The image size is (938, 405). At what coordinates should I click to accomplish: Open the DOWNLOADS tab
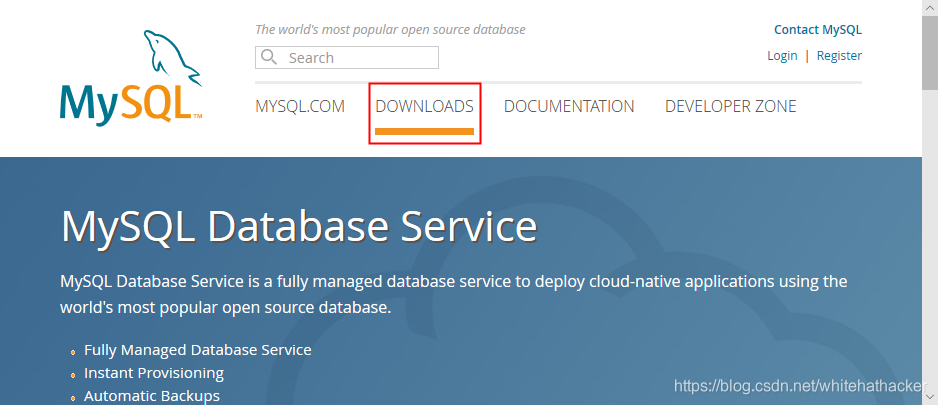[x=424, y=106]
